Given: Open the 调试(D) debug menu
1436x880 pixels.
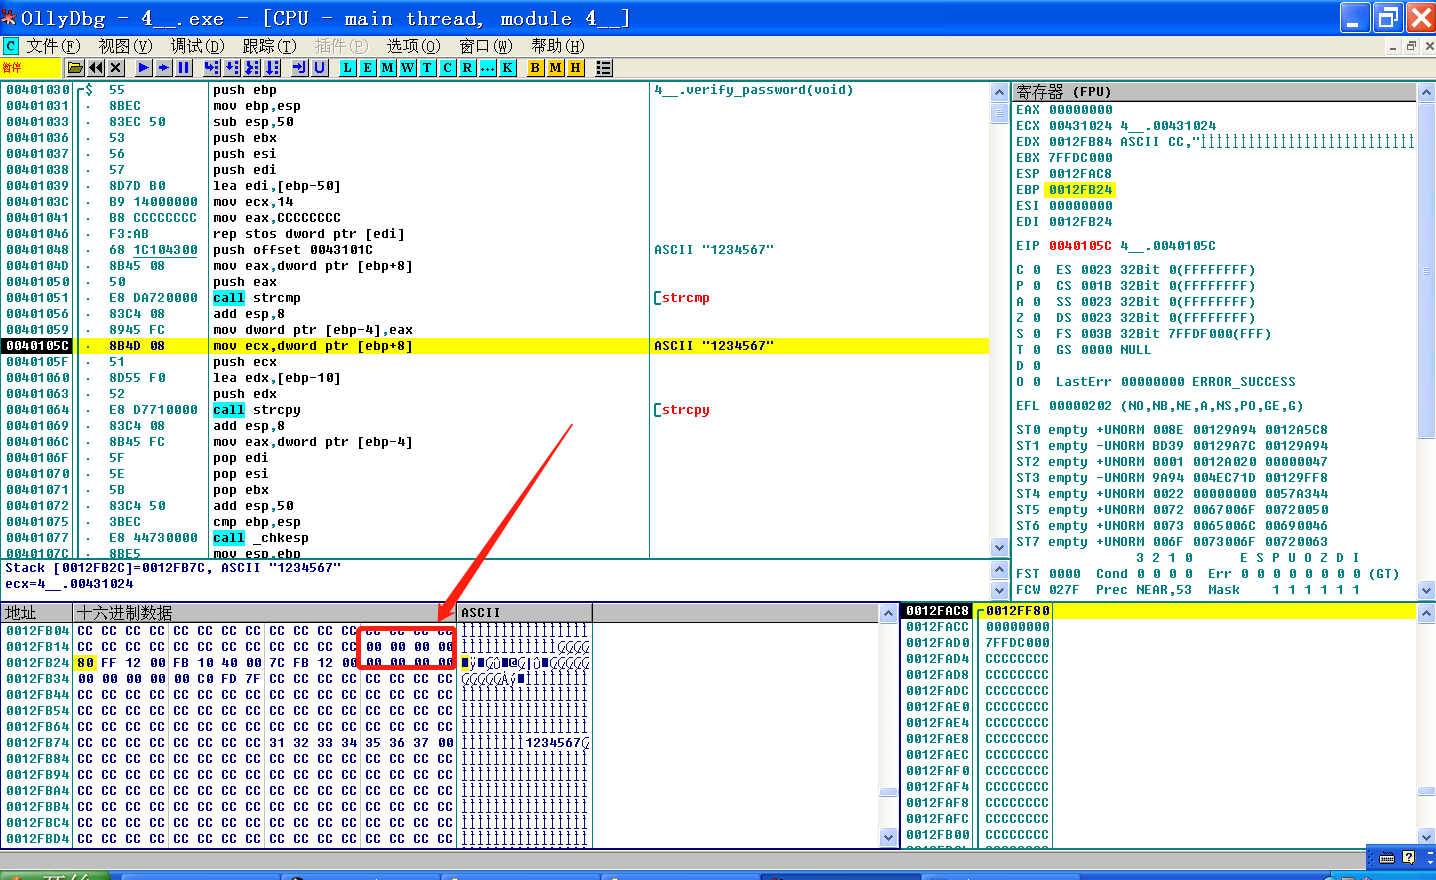Looking at the screenshot, I should tap(197, 46).
